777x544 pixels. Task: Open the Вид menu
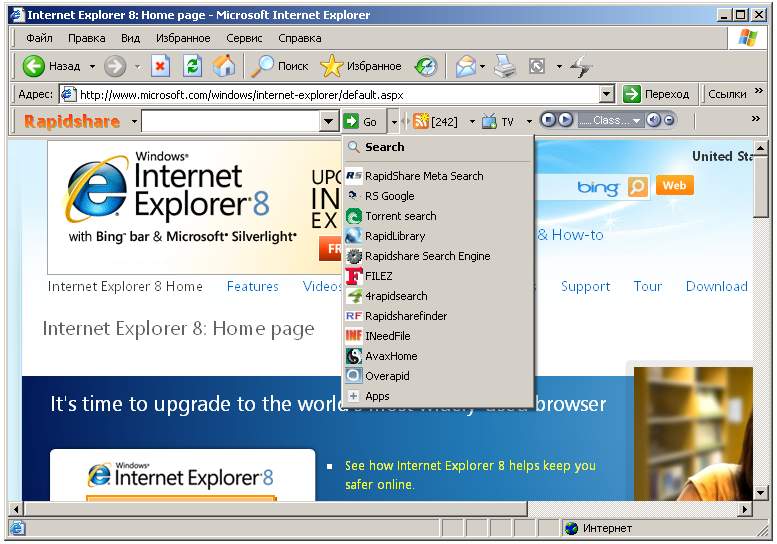point(130,38)
